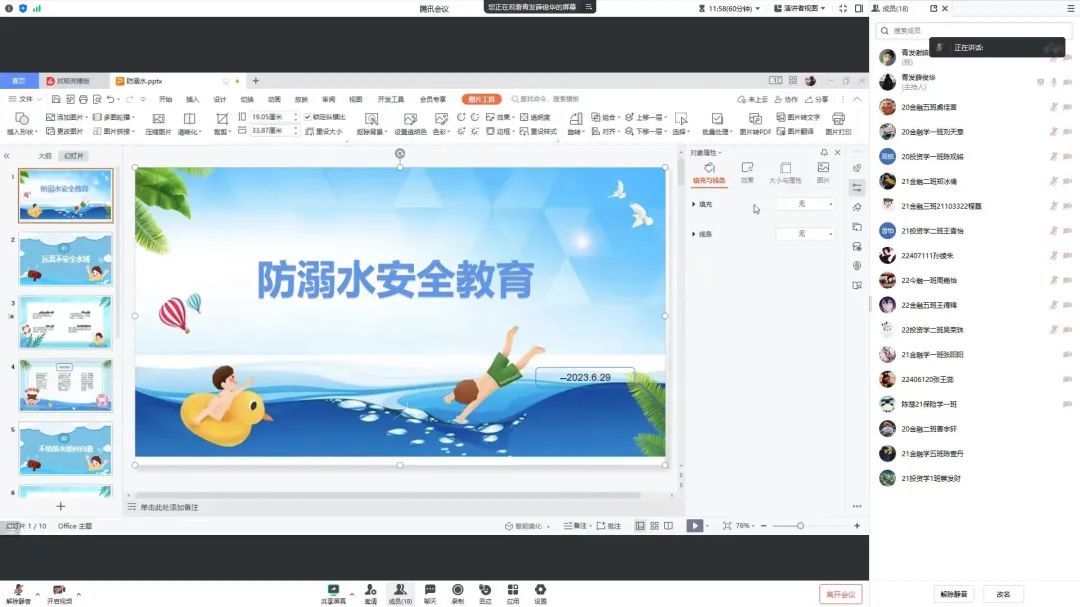Viewport: 1080px width, 607px height.
Task: Turn on camera with 开启视频
Action: (59, 590)
